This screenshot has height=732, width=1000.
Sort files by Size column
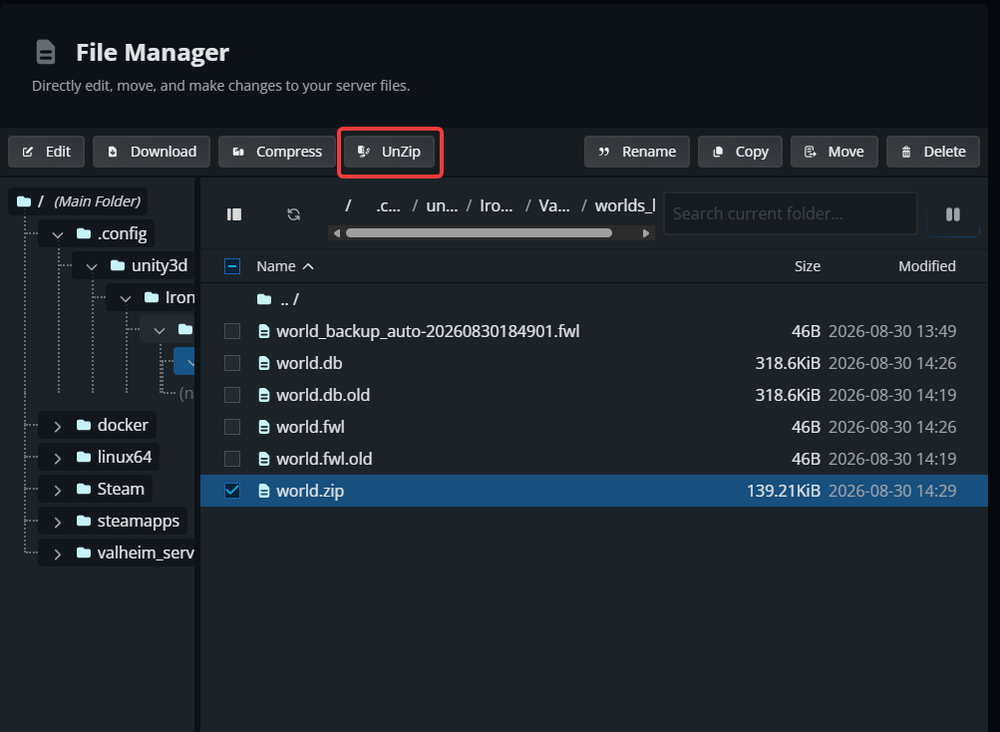[807, 267]
